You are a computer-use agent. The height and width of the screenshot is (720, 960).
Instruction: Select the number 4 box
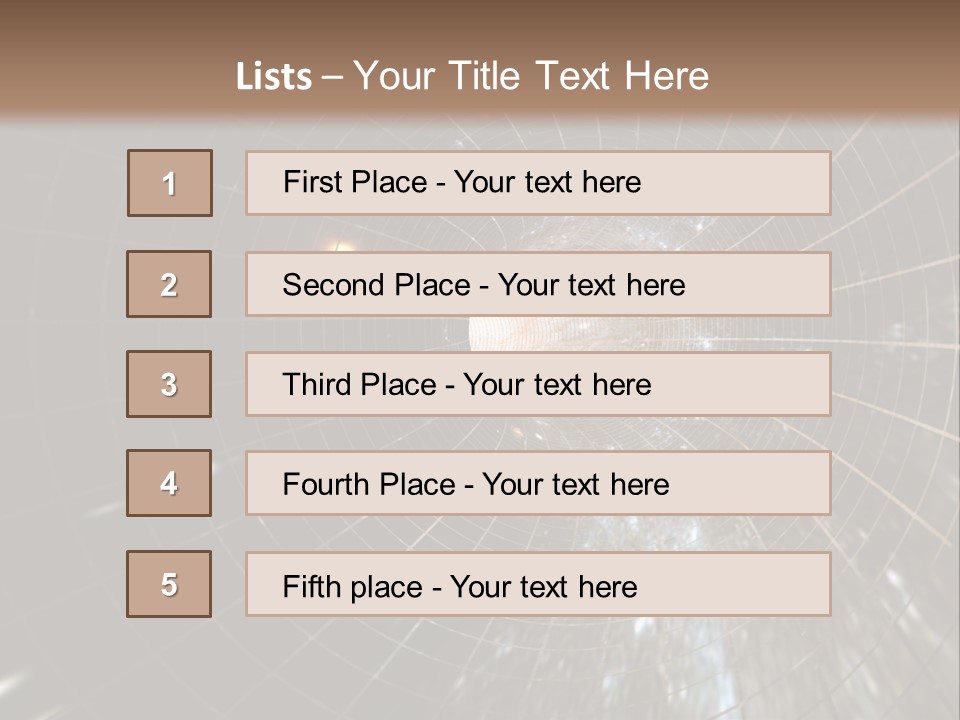(169, 483)
